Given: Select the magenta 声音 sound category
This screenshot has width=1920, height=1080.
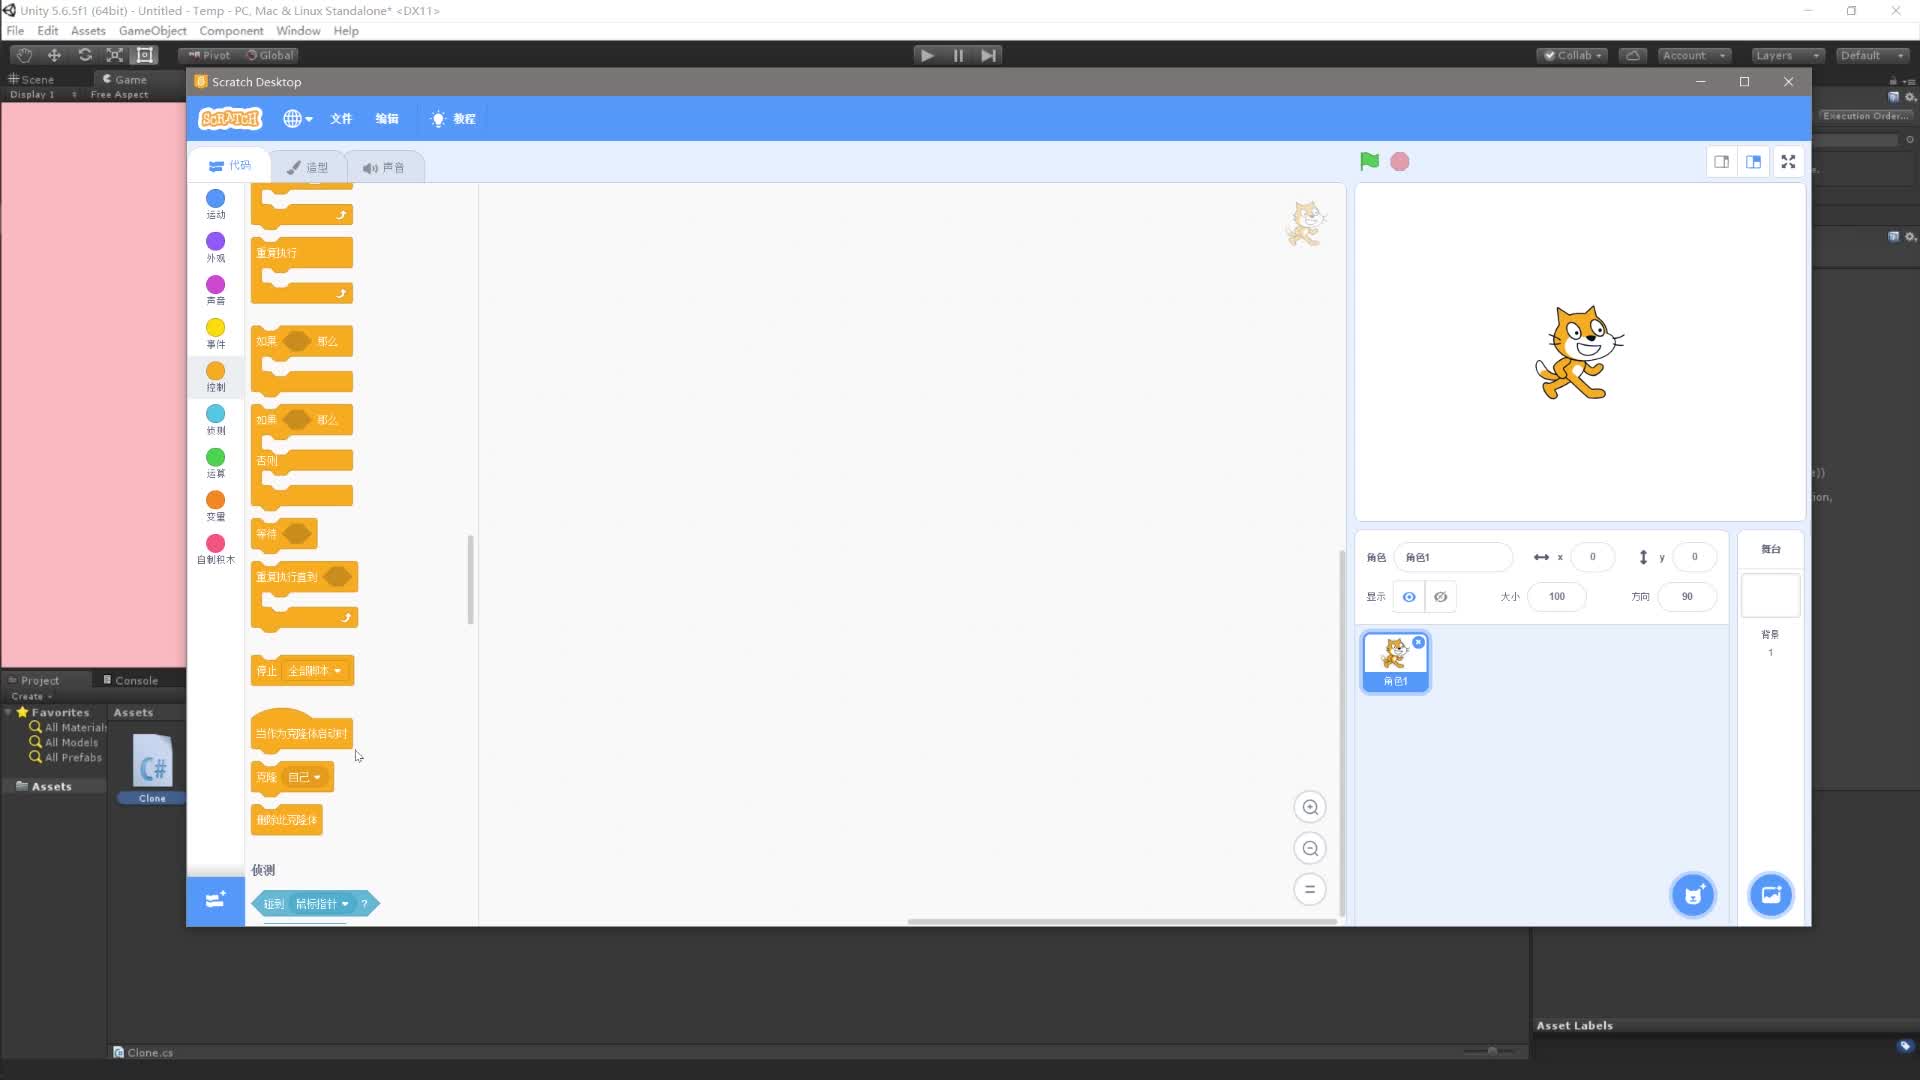Looking at the screenshot, I should pos(215,290).
